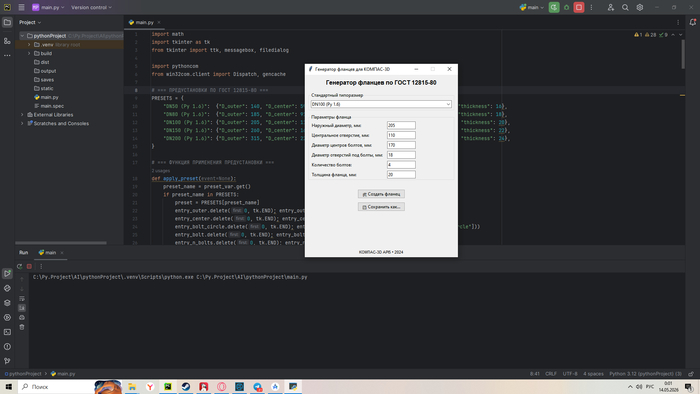
Task: Stop process in Run panel toolbar
Action: (x=29, y=266)
